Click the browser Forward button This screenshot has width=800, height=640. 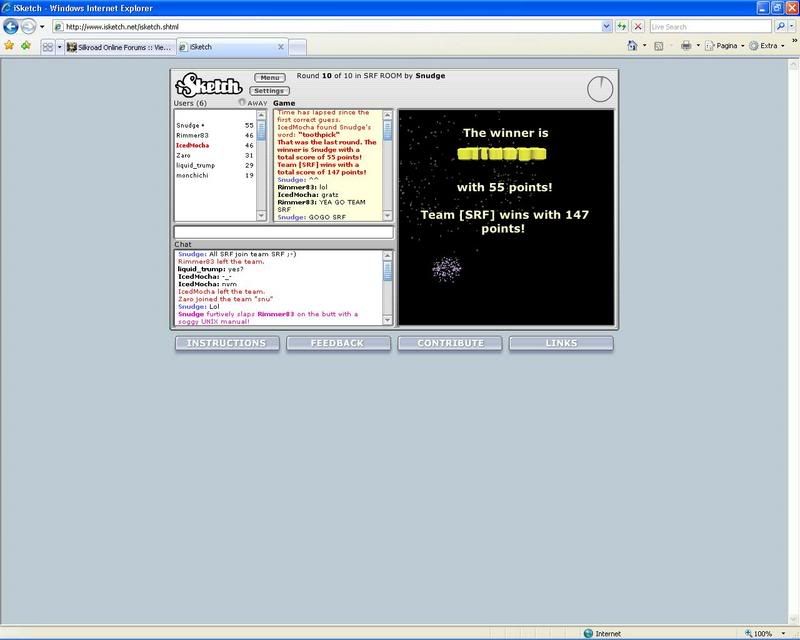point(29,26)
